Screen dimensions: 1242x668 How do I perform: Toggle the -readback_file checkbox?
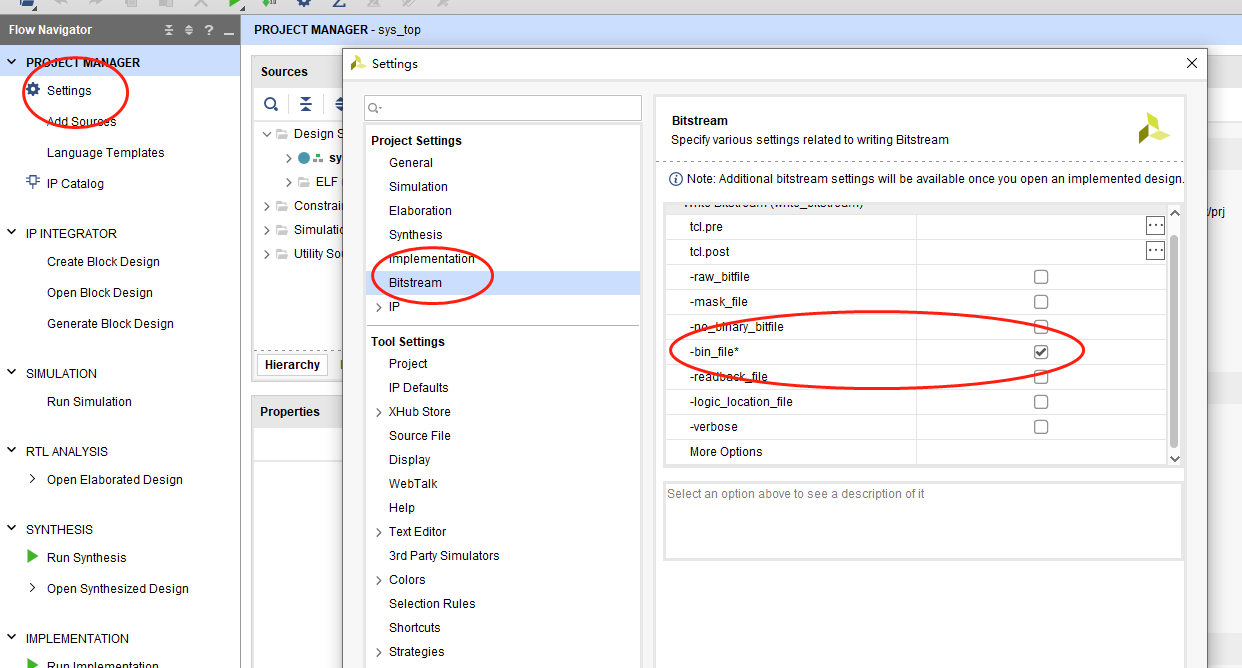click(x=1041, y=377)
